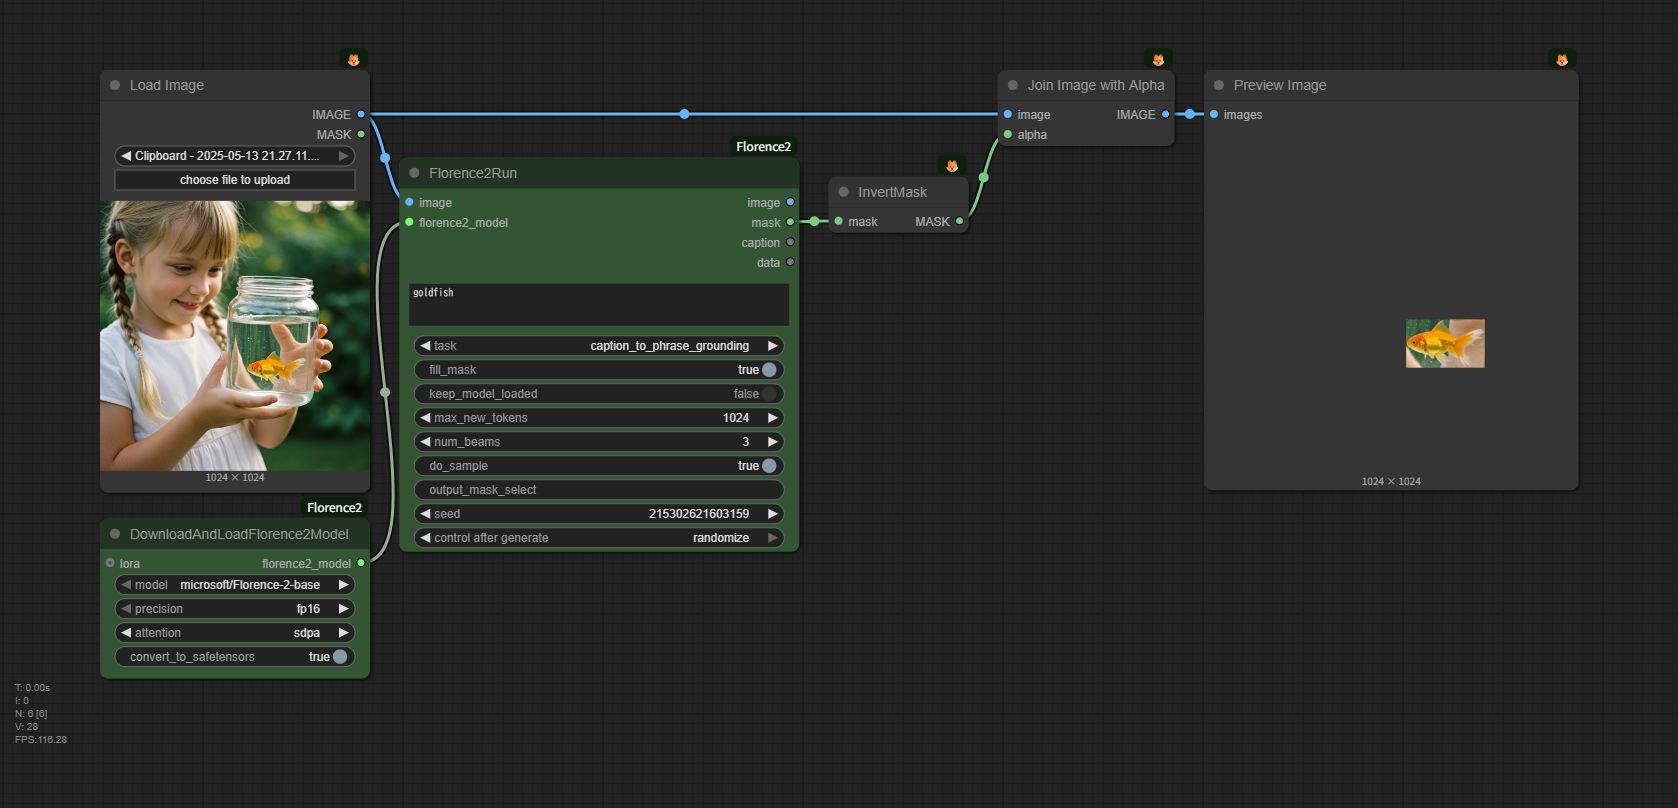This screenshot has height=808, width=1678.
Task: Click the goldfish preview thumbnail
Action: [x=1444, y=343]
